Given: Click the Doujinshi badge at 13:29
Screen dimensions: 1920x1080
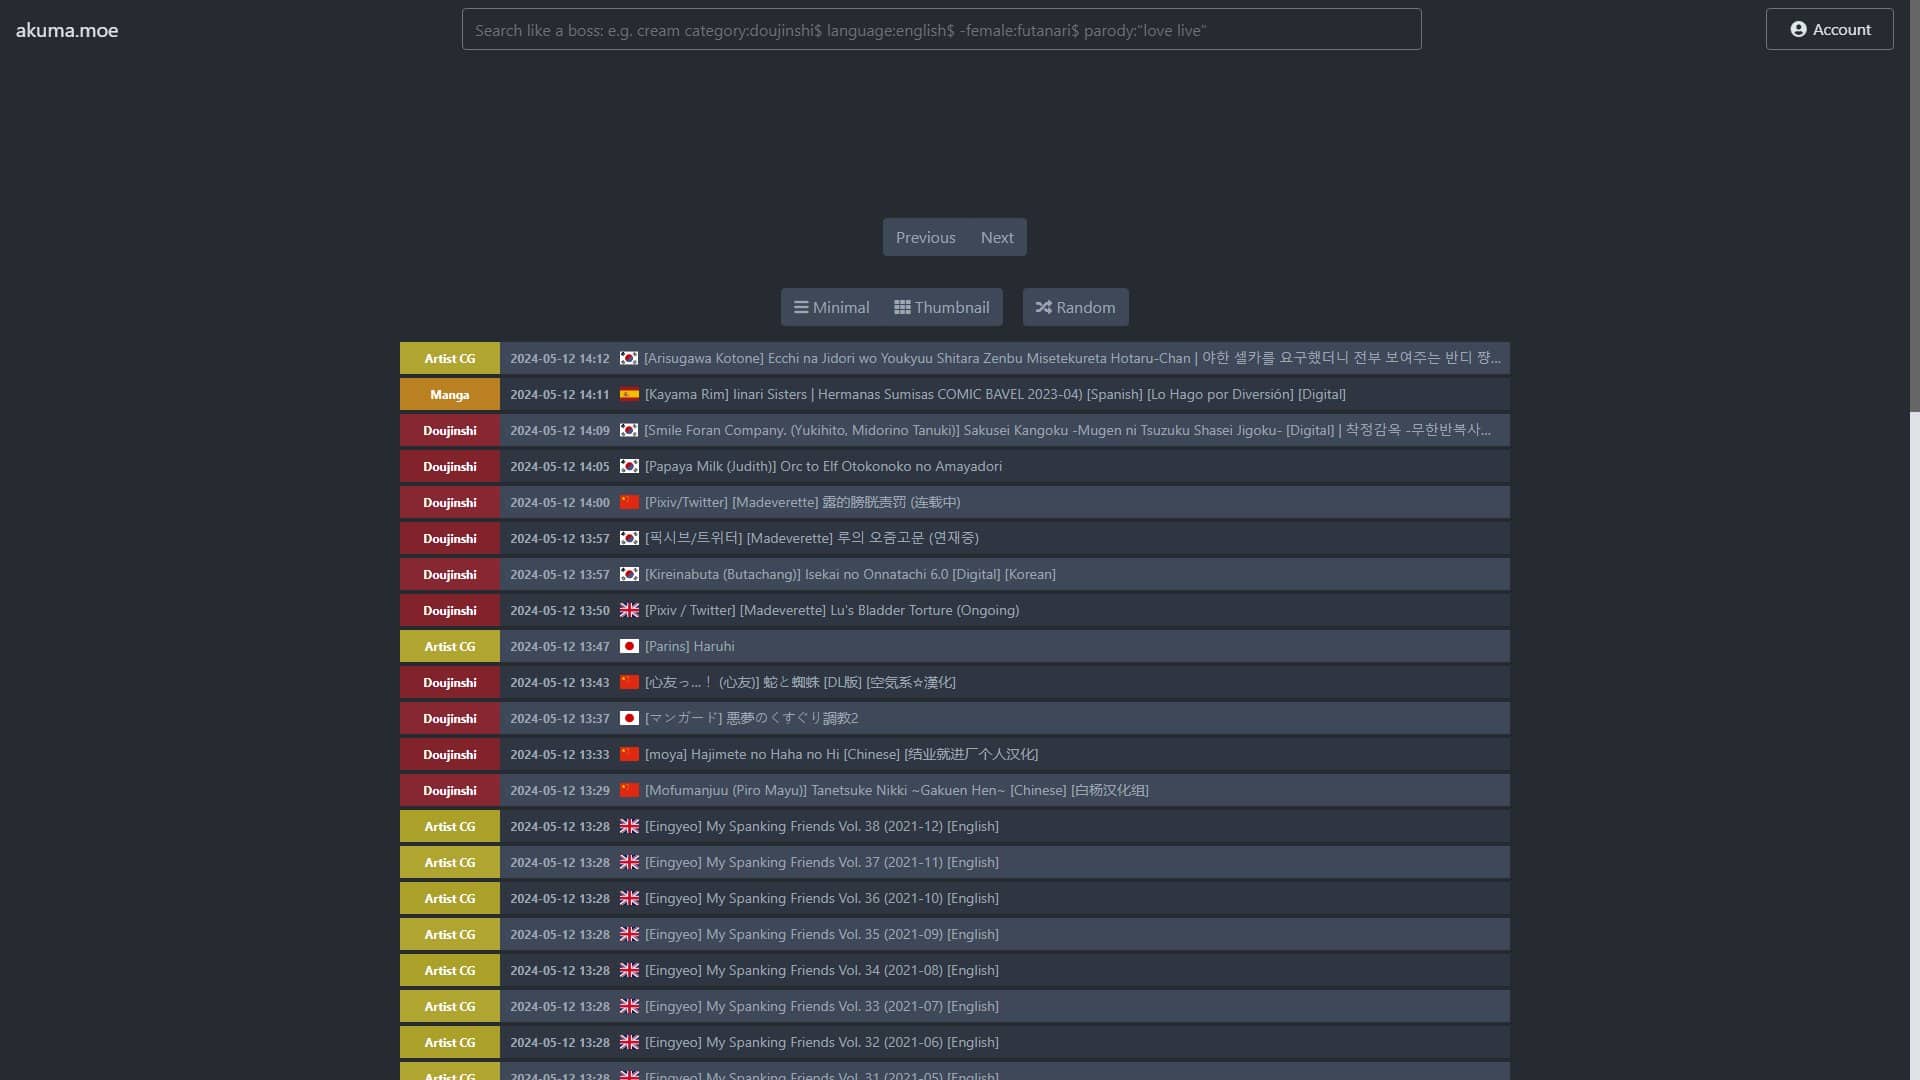Looking at the screenshot, I should coord(450,790).
